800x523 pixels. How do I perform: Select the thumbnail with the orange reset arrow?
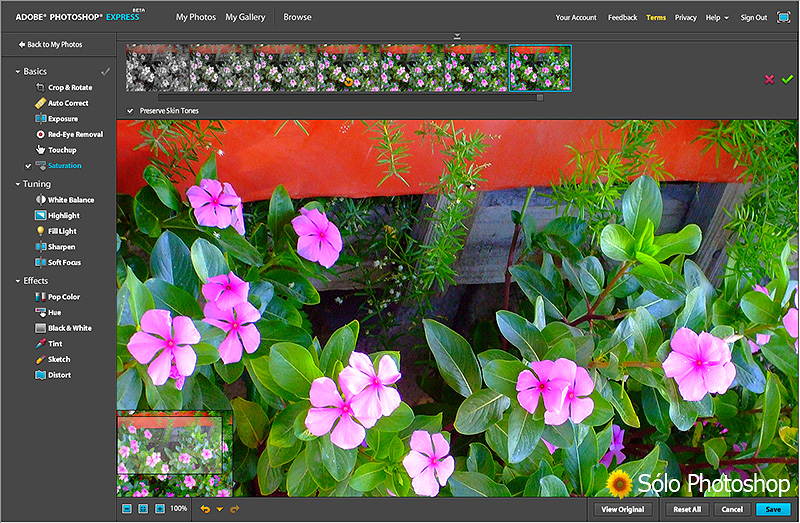(349, 68)
